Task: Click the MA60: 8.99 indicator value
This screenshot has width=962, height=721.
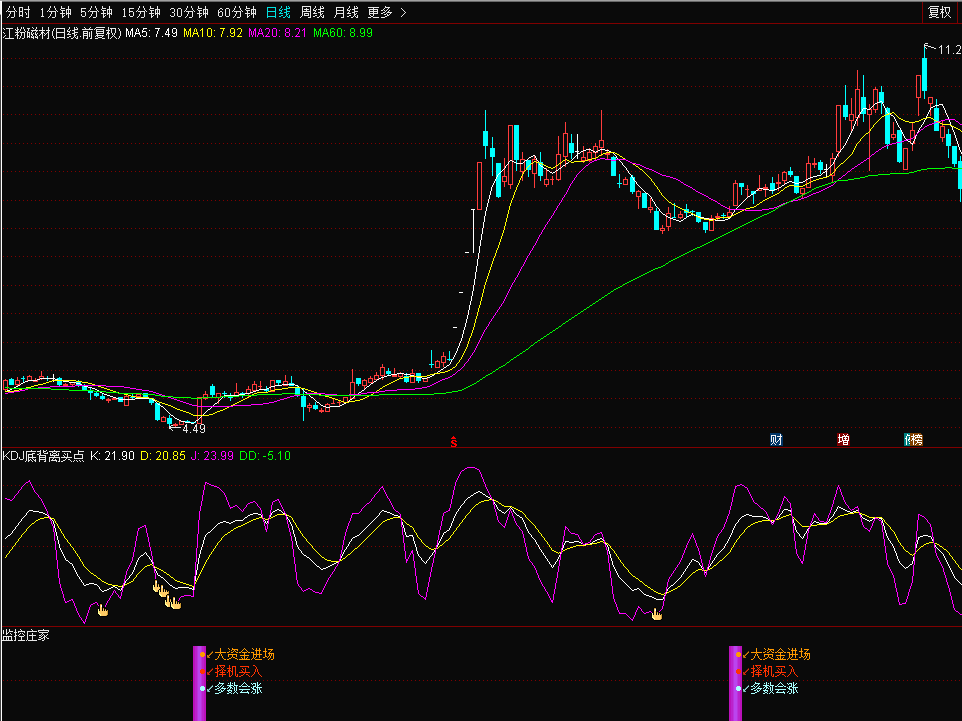Action: 343,33
